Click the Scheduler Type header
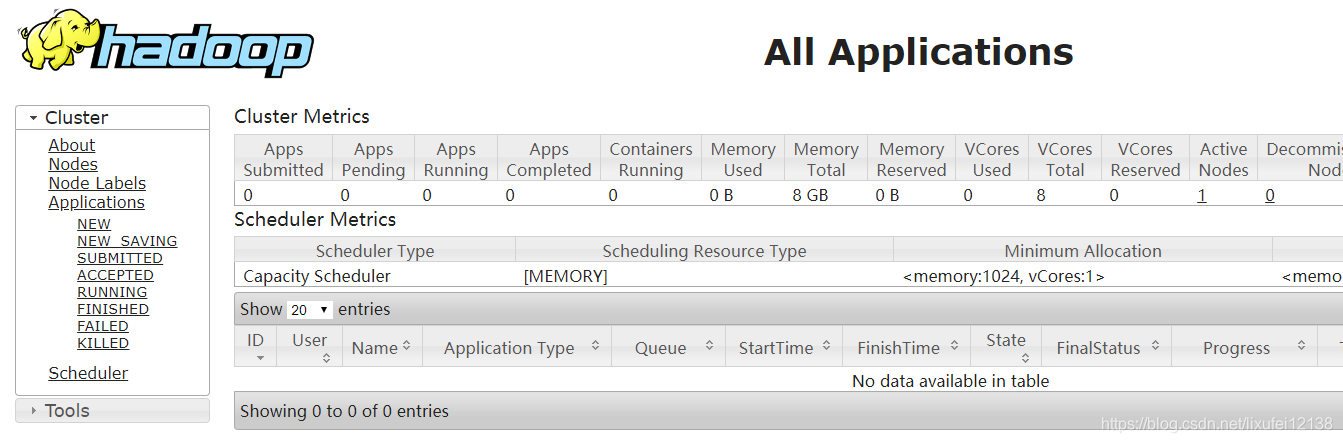Viewport: 1343px width, 443px height. 375,251
